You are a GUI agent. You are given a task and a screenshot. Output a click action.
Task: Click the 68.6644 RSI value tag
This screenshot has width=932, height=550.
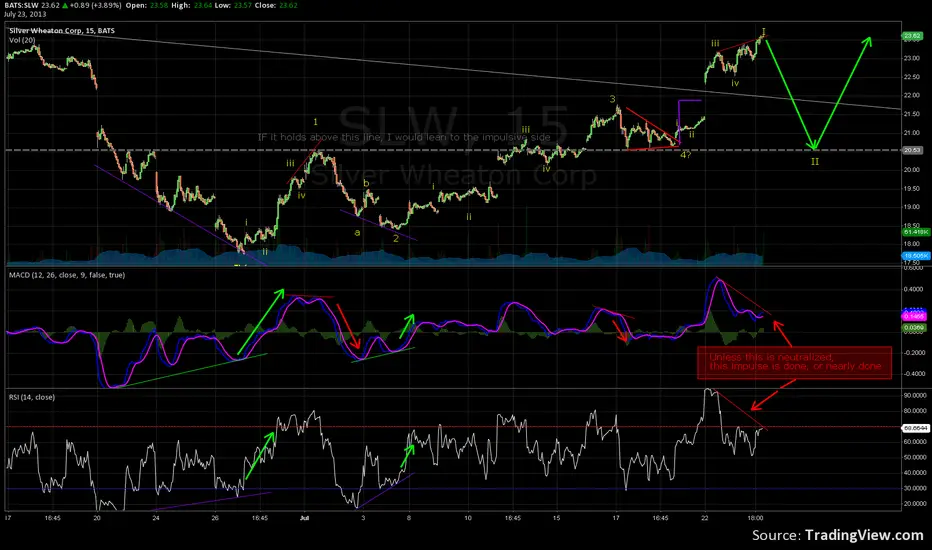point(915,428)
